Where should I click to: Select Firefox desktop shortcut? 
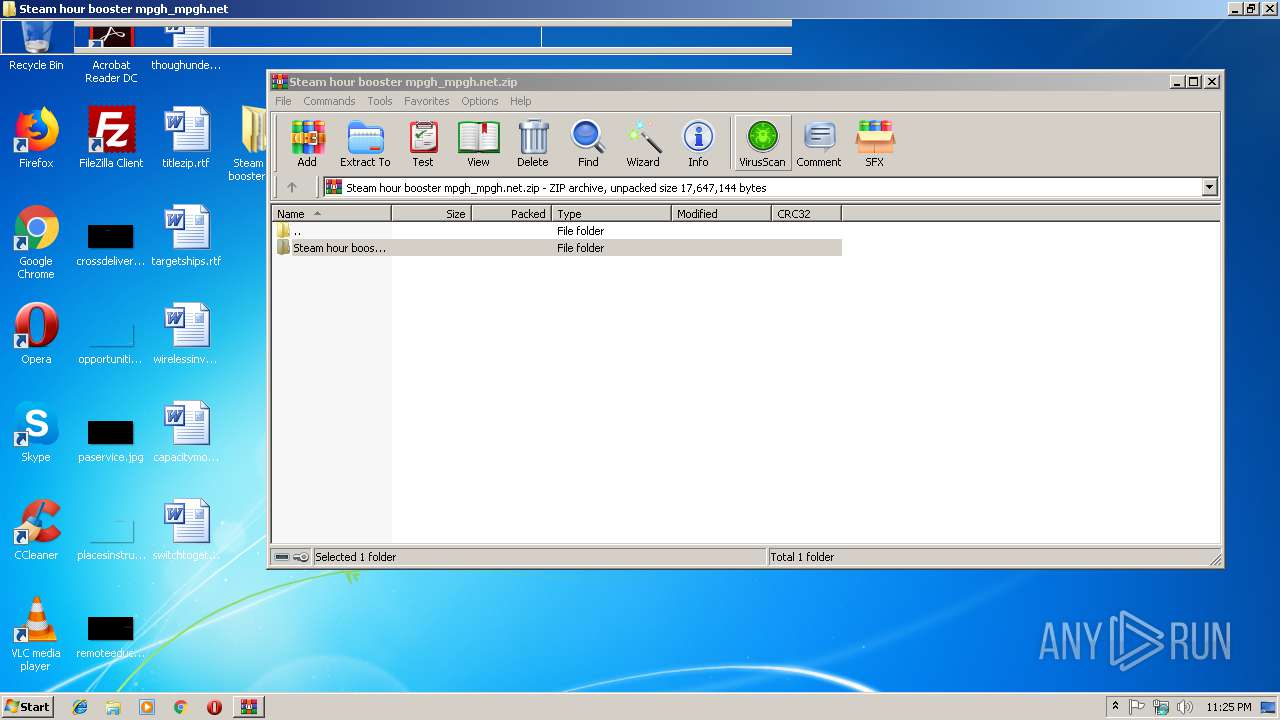point(36,138)
